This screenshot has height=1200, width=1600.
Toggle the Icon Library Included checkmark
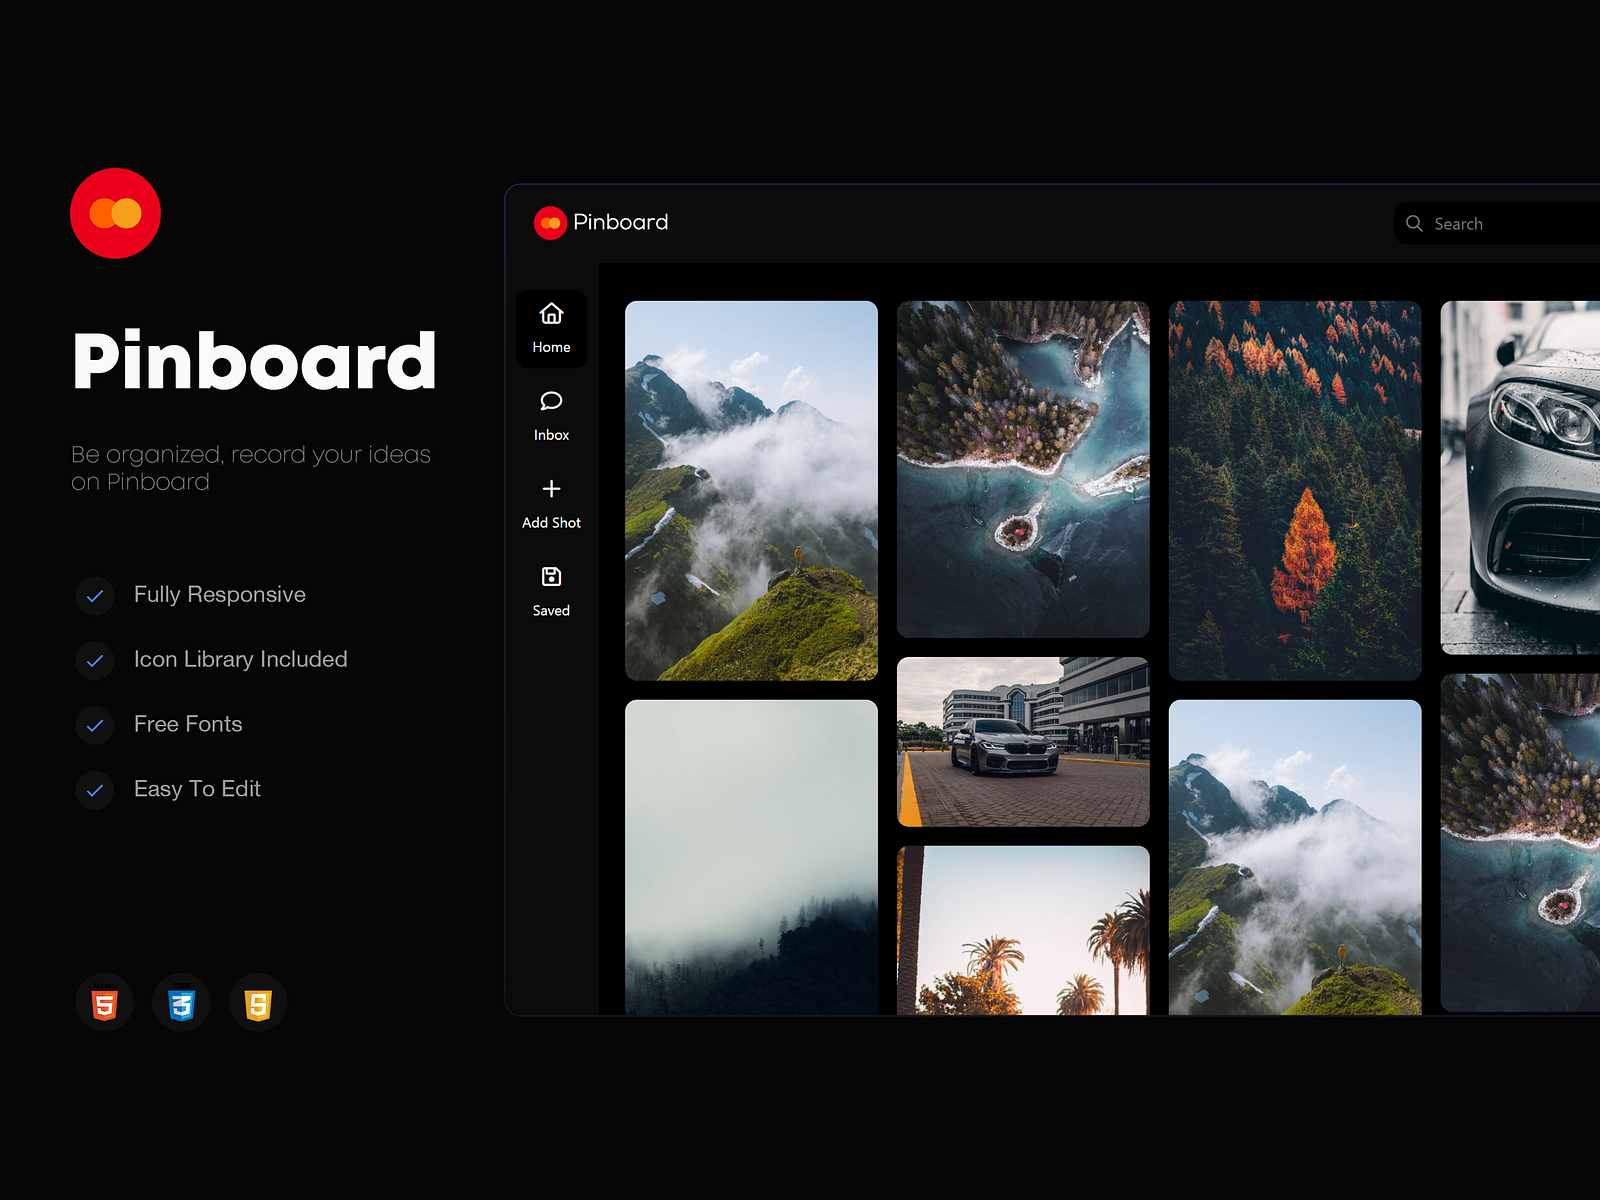click(x=95, y=661)
